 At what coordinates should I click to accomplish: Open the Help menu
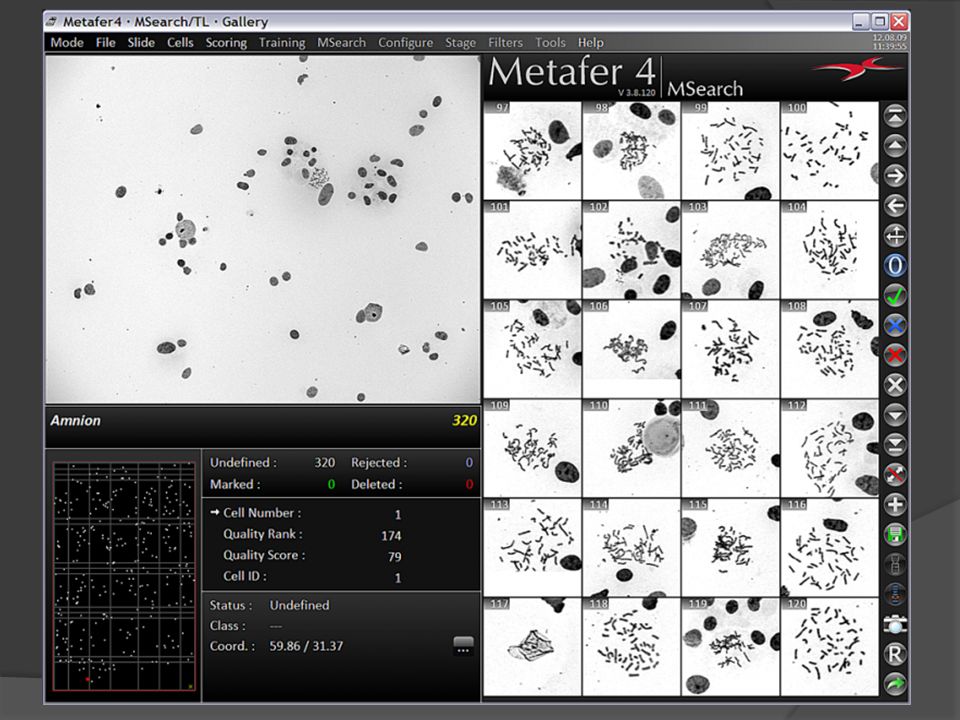[x=590, y=42]
